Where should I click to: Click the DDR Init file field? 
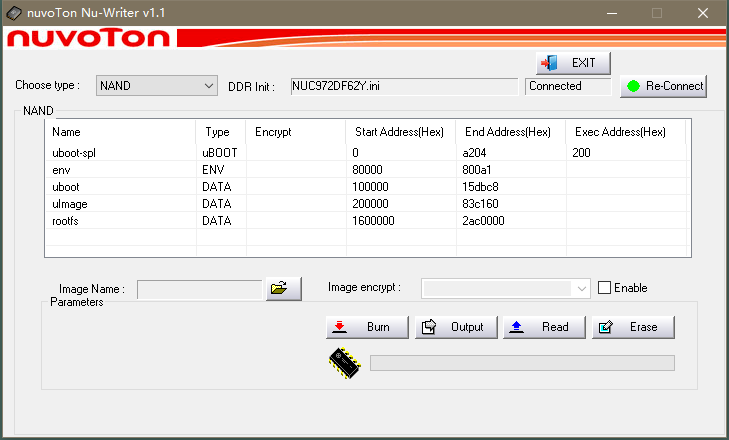404,86
